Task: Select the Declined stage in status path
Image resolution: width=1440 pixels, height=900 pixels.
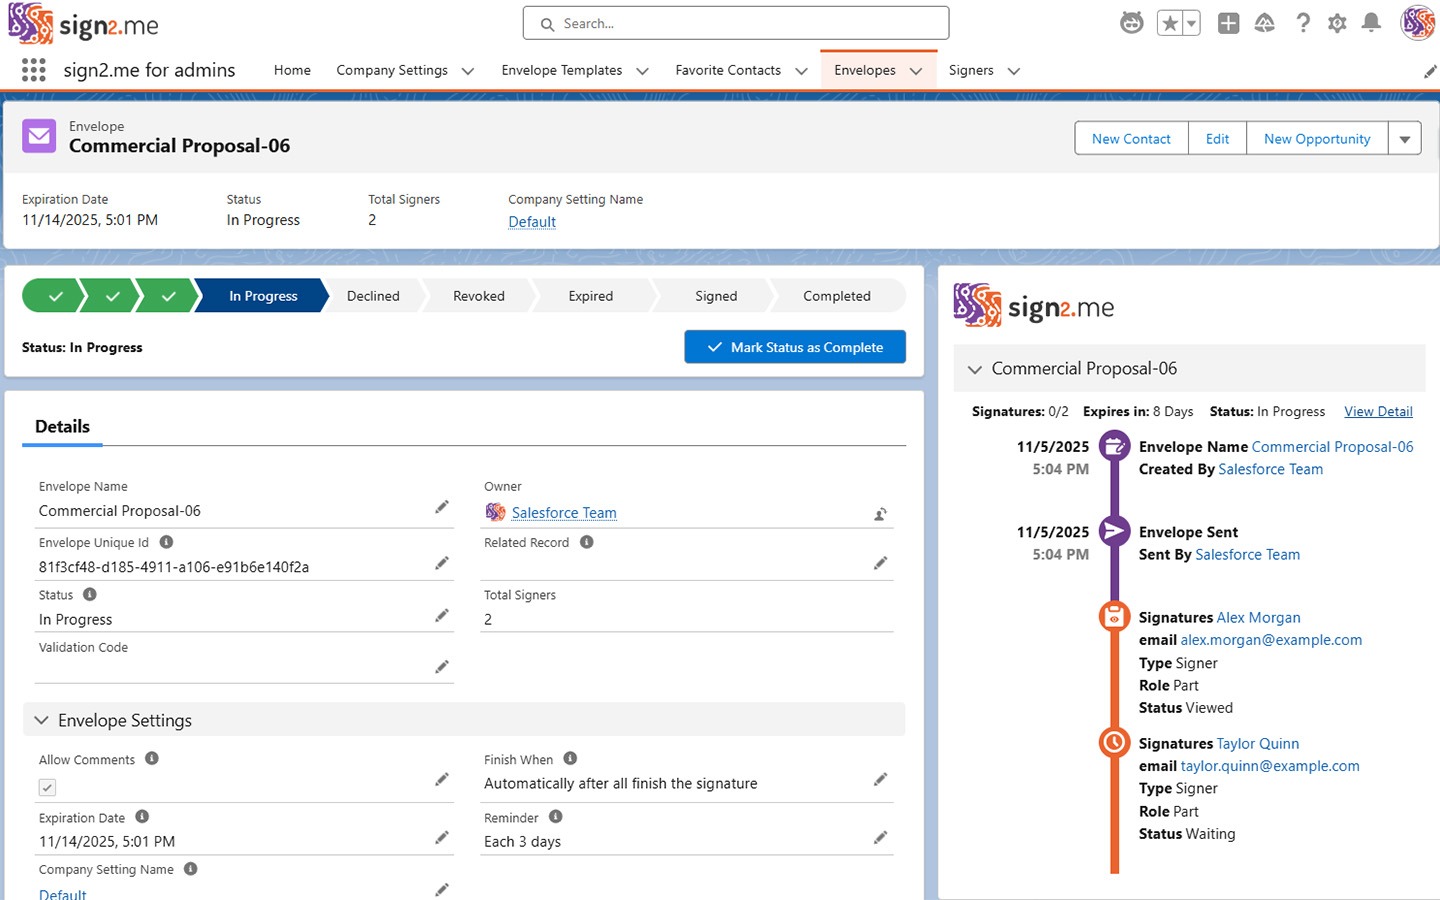Action: pyautogui.click(x=373, y=296)
